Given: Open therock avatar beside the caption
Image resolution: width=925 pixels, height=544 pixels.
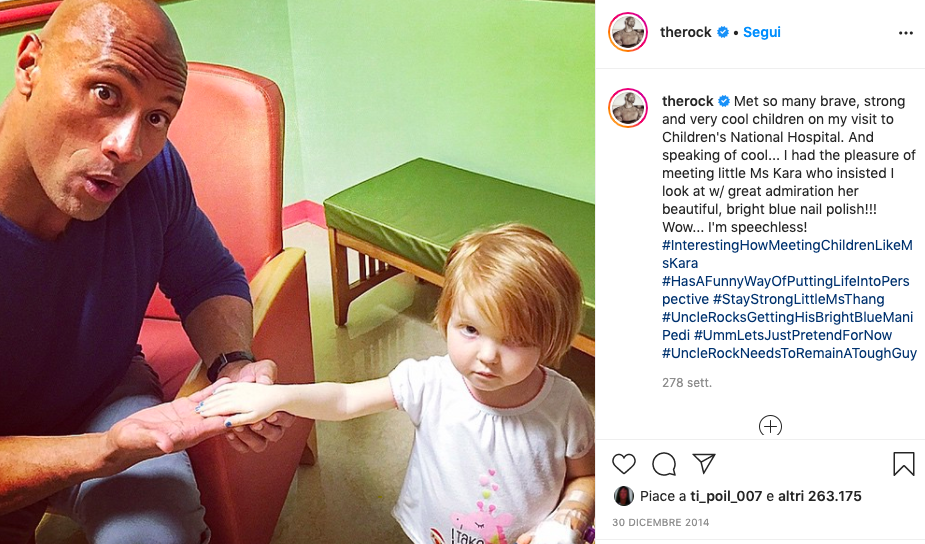Looking at the screenshot, I should (x=628, y=108).
